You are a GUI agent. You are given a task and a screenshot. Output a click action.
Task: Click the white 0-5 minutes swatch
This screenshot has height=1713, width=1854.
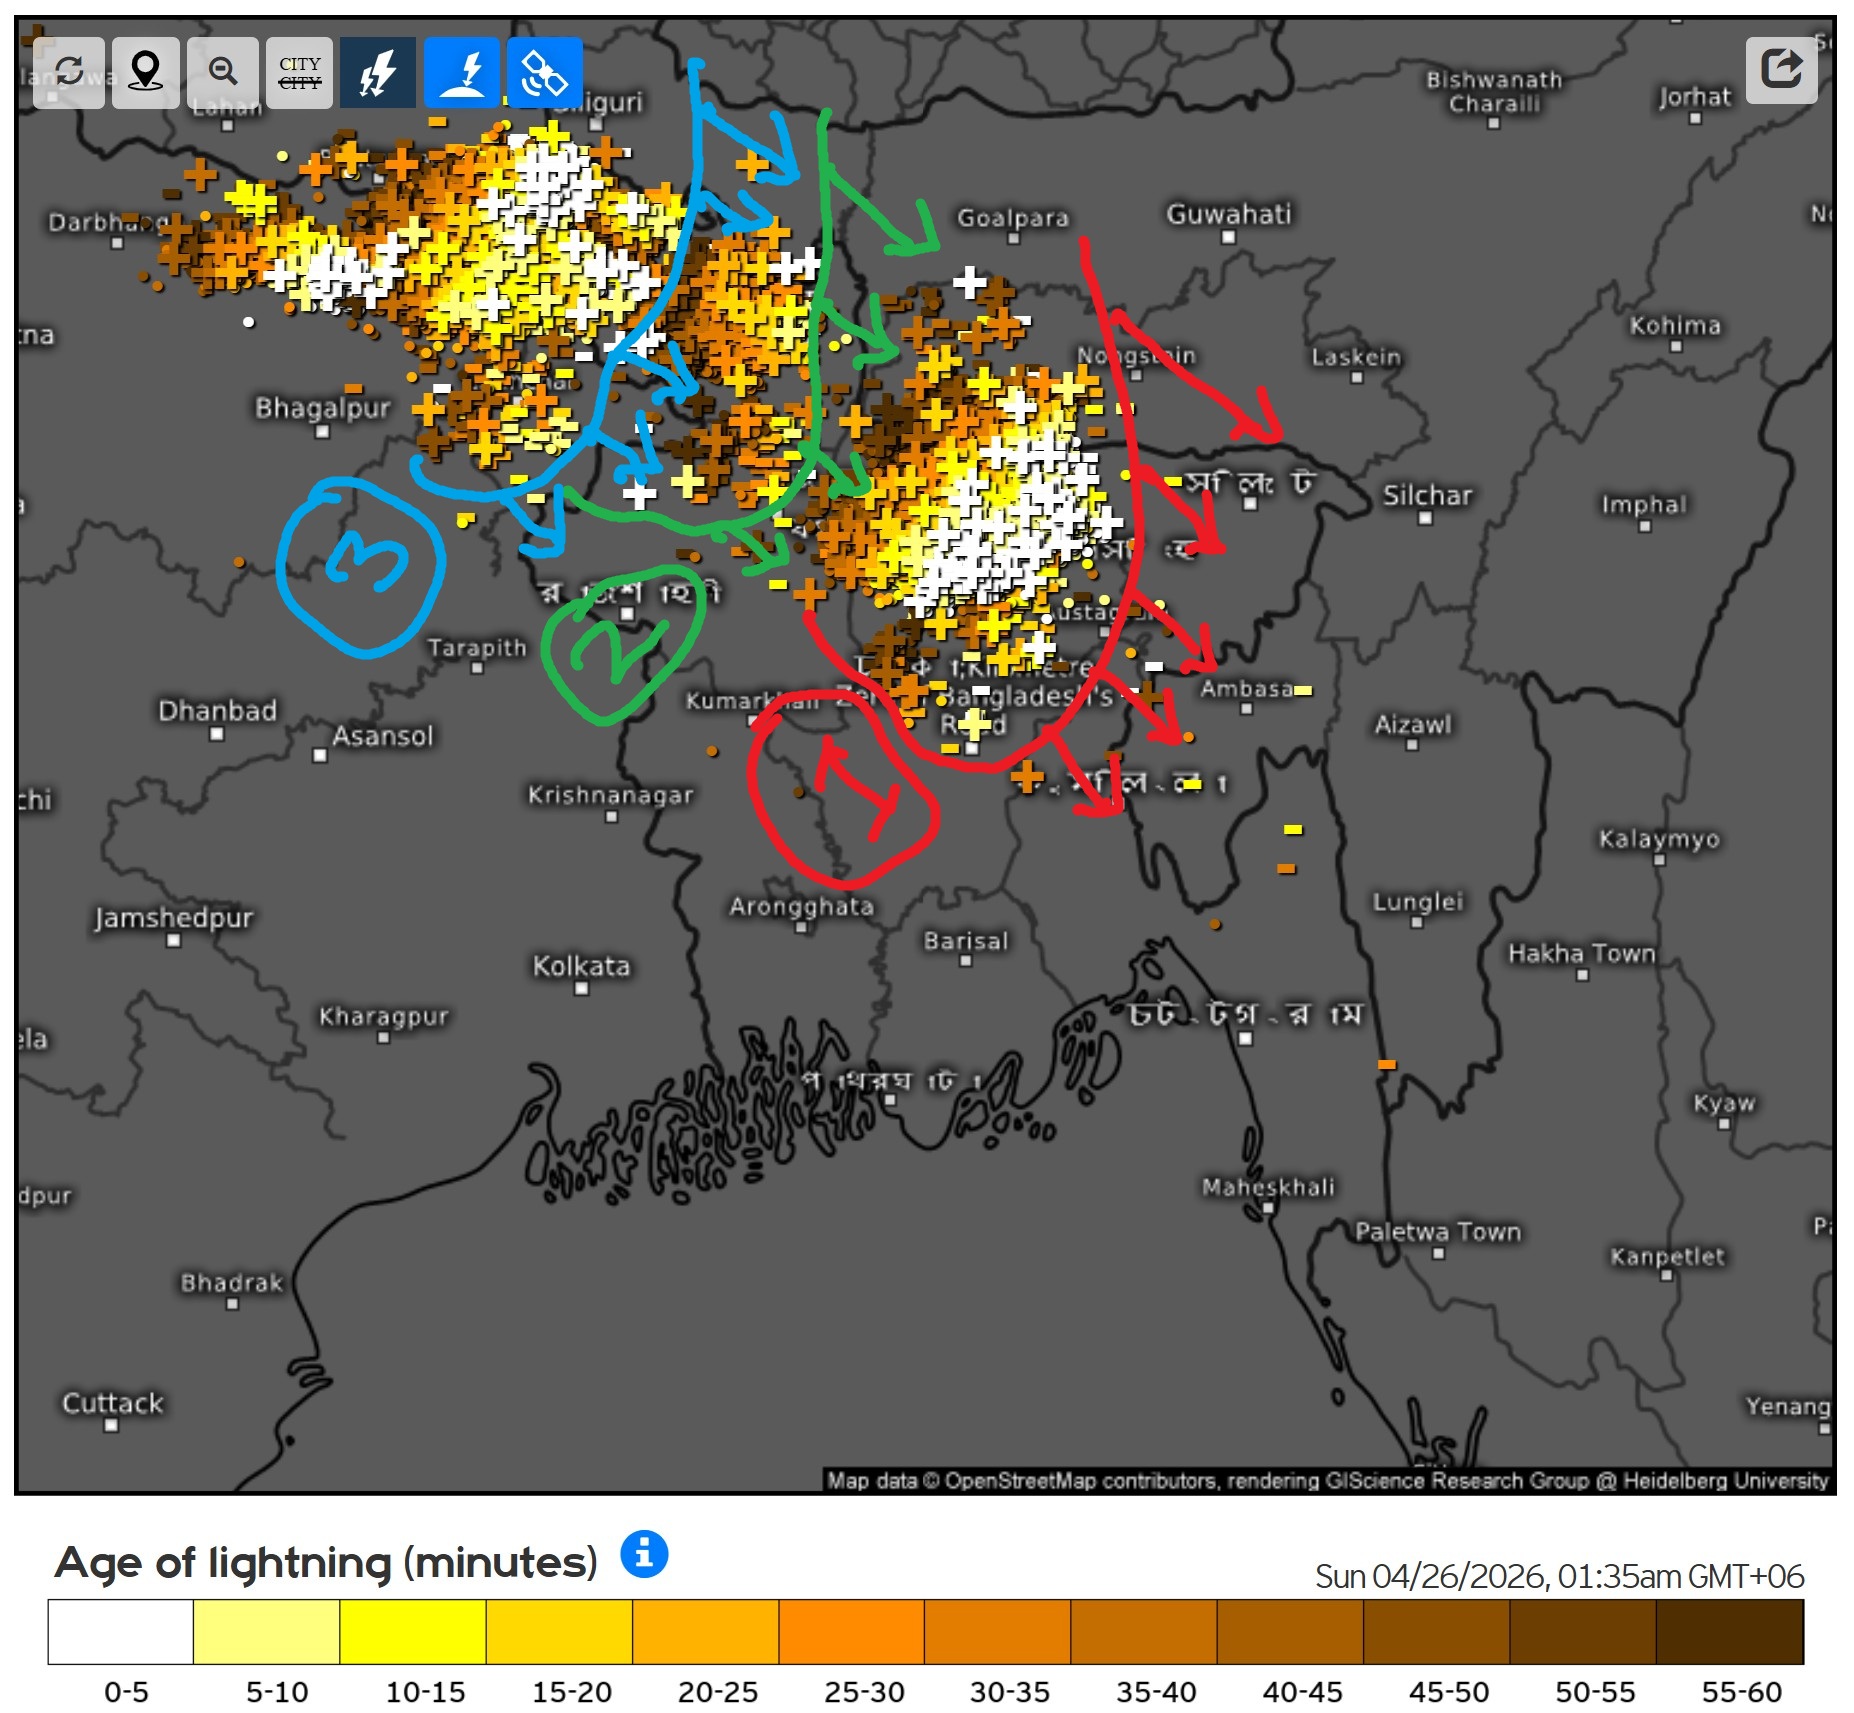120,1631
